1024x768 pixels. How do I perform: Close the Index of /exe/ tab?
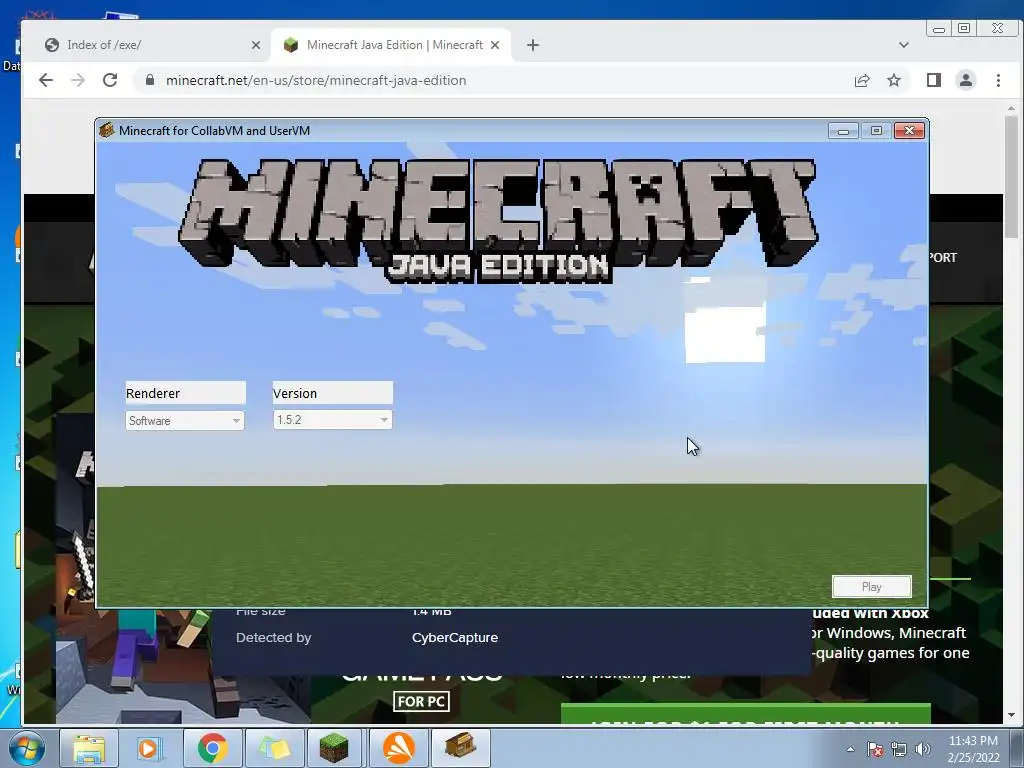[x=255, y=45]
